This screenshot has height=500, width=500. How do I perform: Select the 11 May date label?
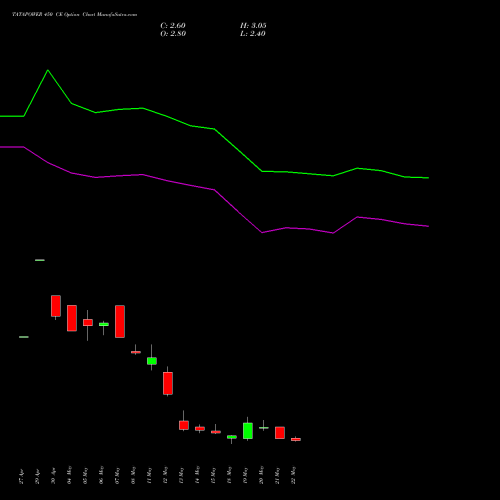pyautogui.click(x=149, y=476)
